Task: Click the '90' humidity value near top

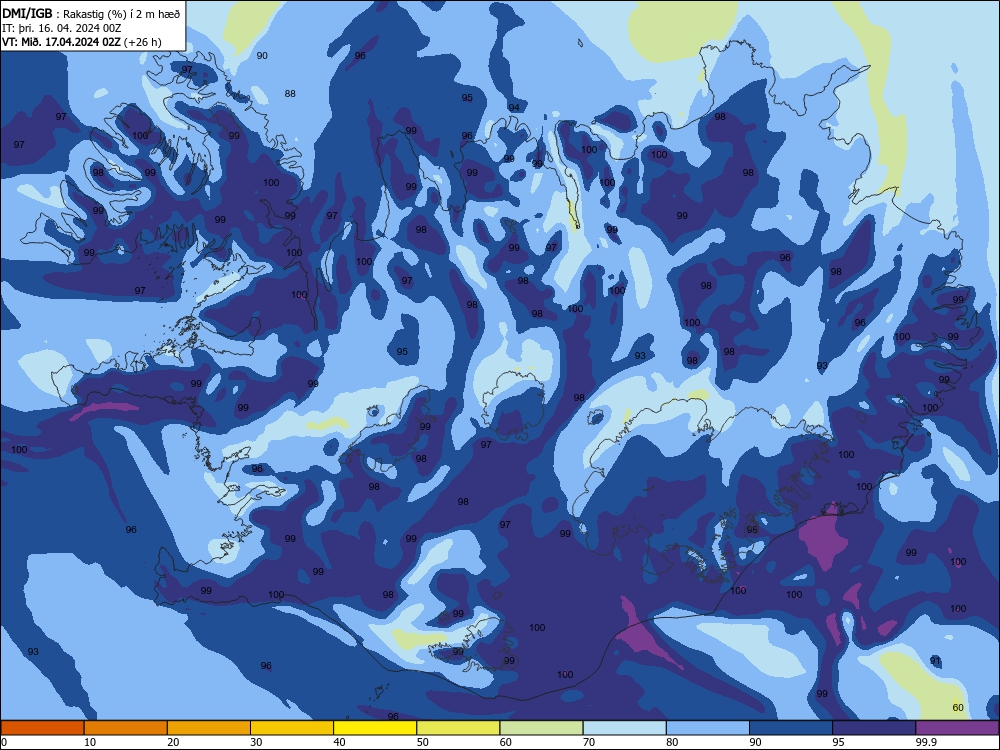Action: [262, 55]
